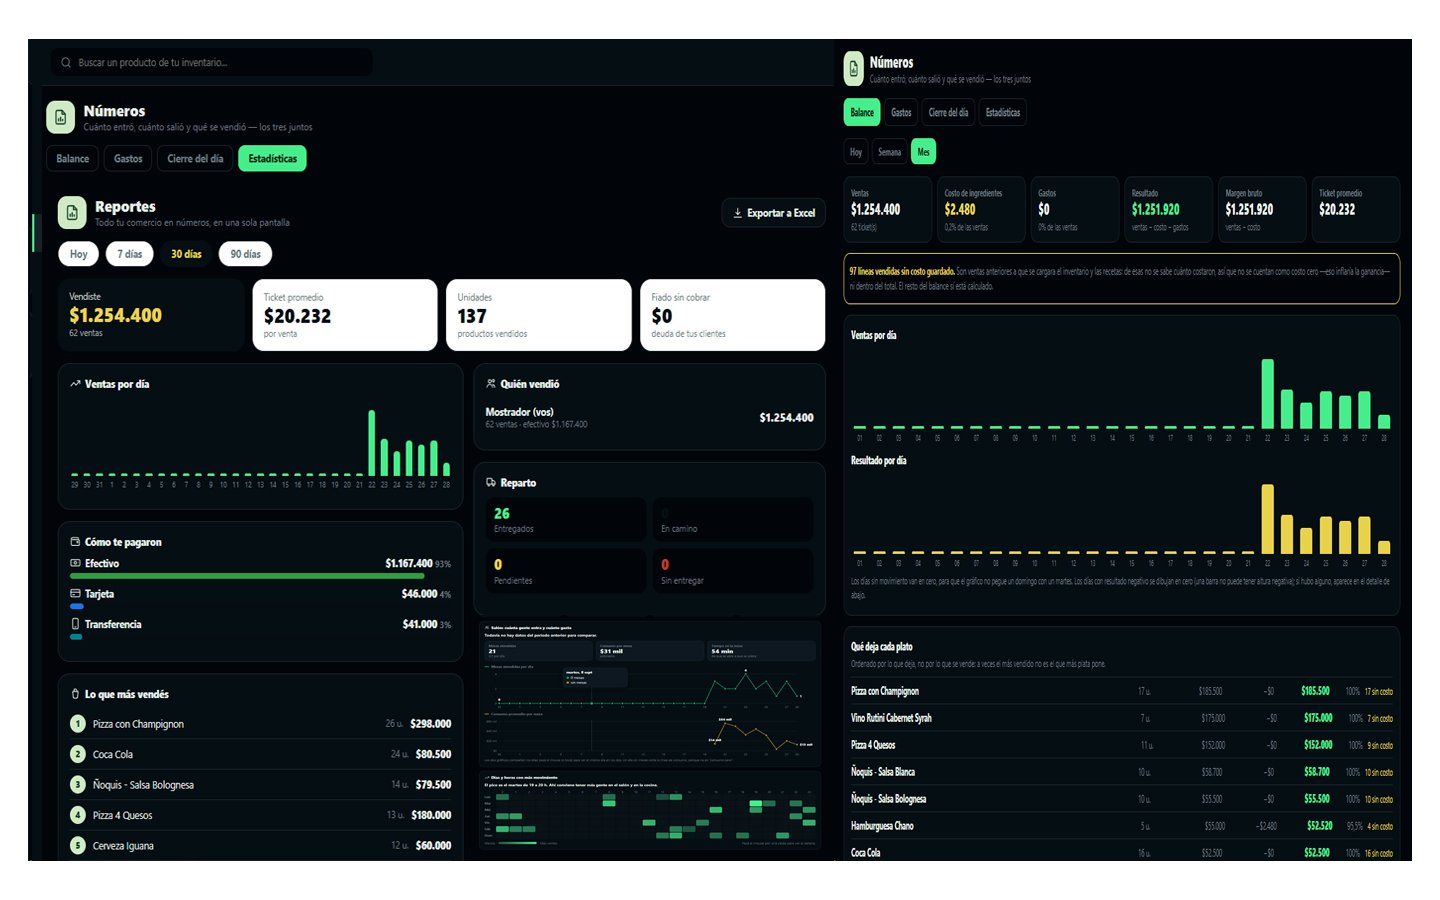Click the Quién vendió people icon
This screenshot has width=1440, height=900.
(x=491, y=384)
